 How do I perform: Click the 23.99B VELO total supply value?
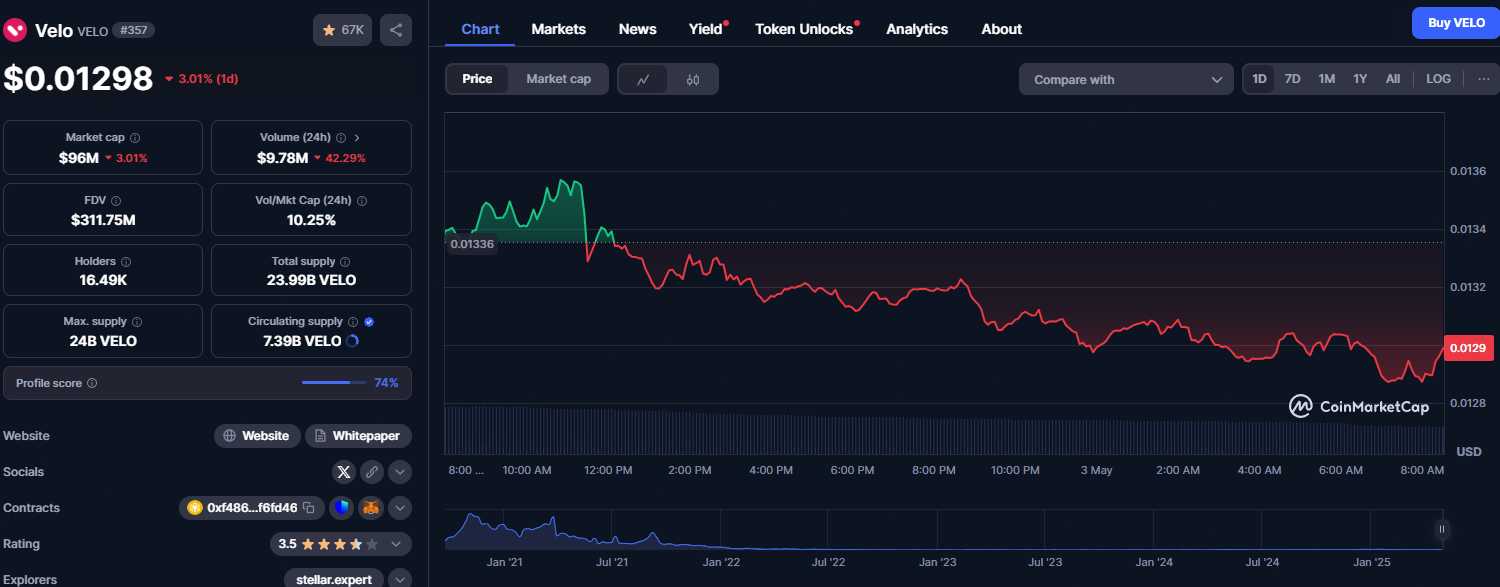pyautogui.click(x=311, y=280)
